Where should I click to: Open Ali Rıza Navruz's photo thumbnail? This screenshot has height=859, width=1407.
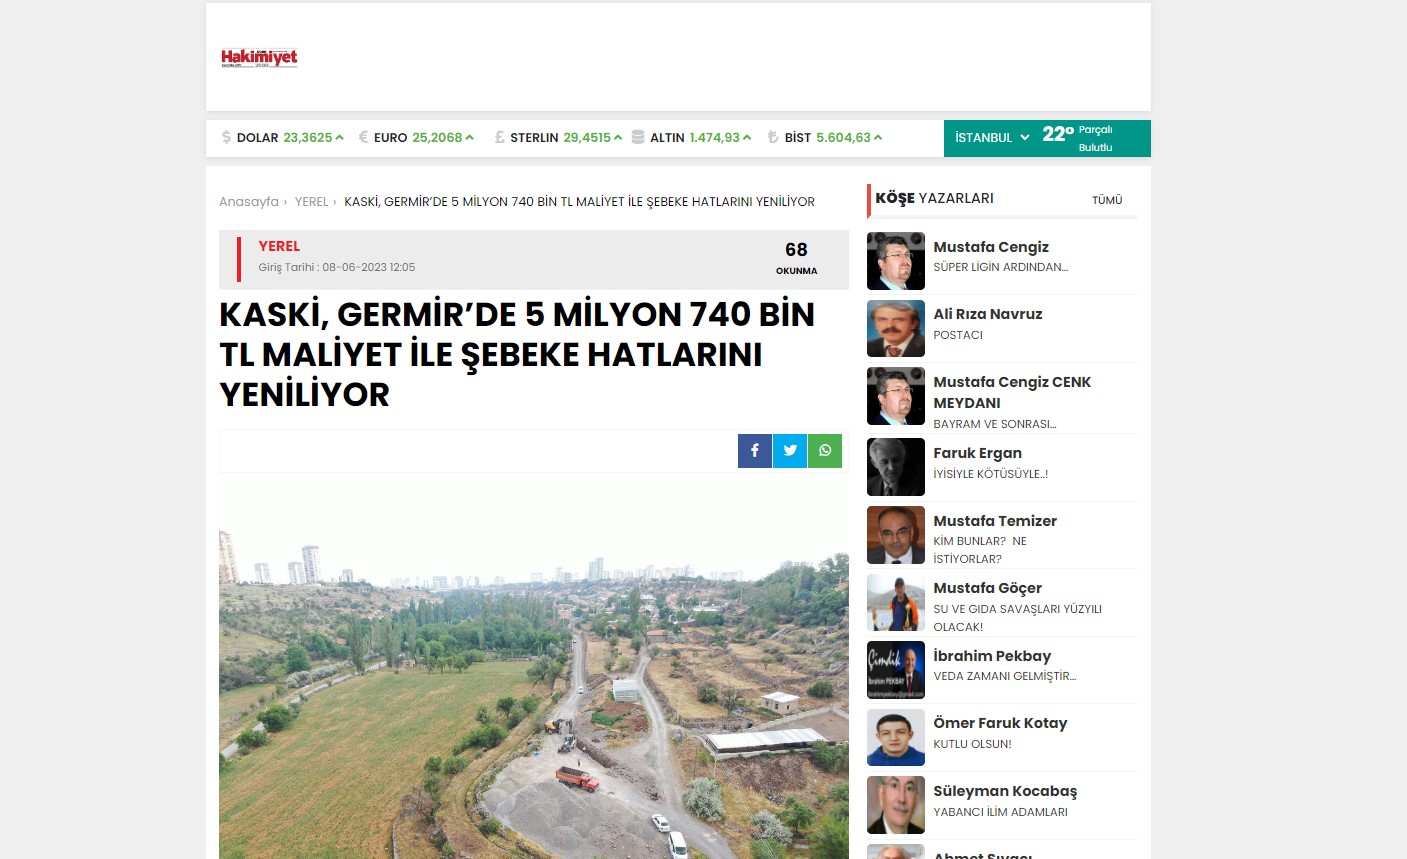(896, 329)
